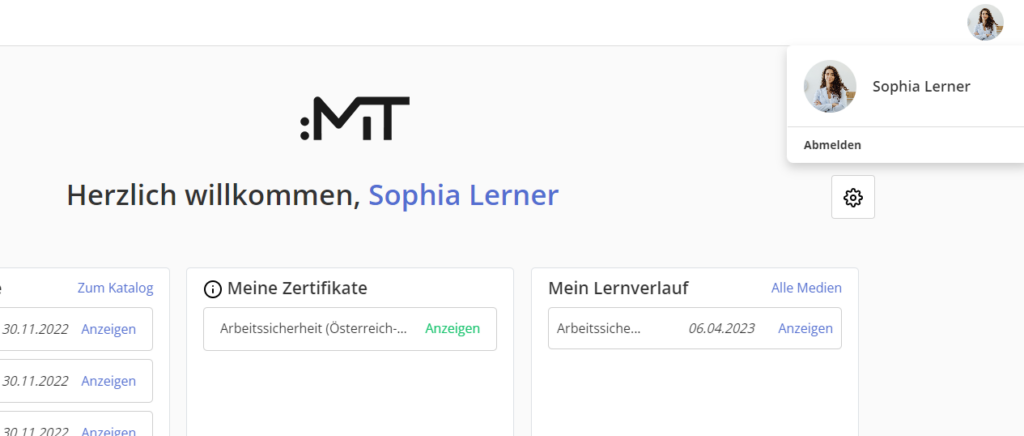Click Anzeigen in the second 30.11.2022 row
Viewport: 1024px width, 436px height.
(108, 381)
